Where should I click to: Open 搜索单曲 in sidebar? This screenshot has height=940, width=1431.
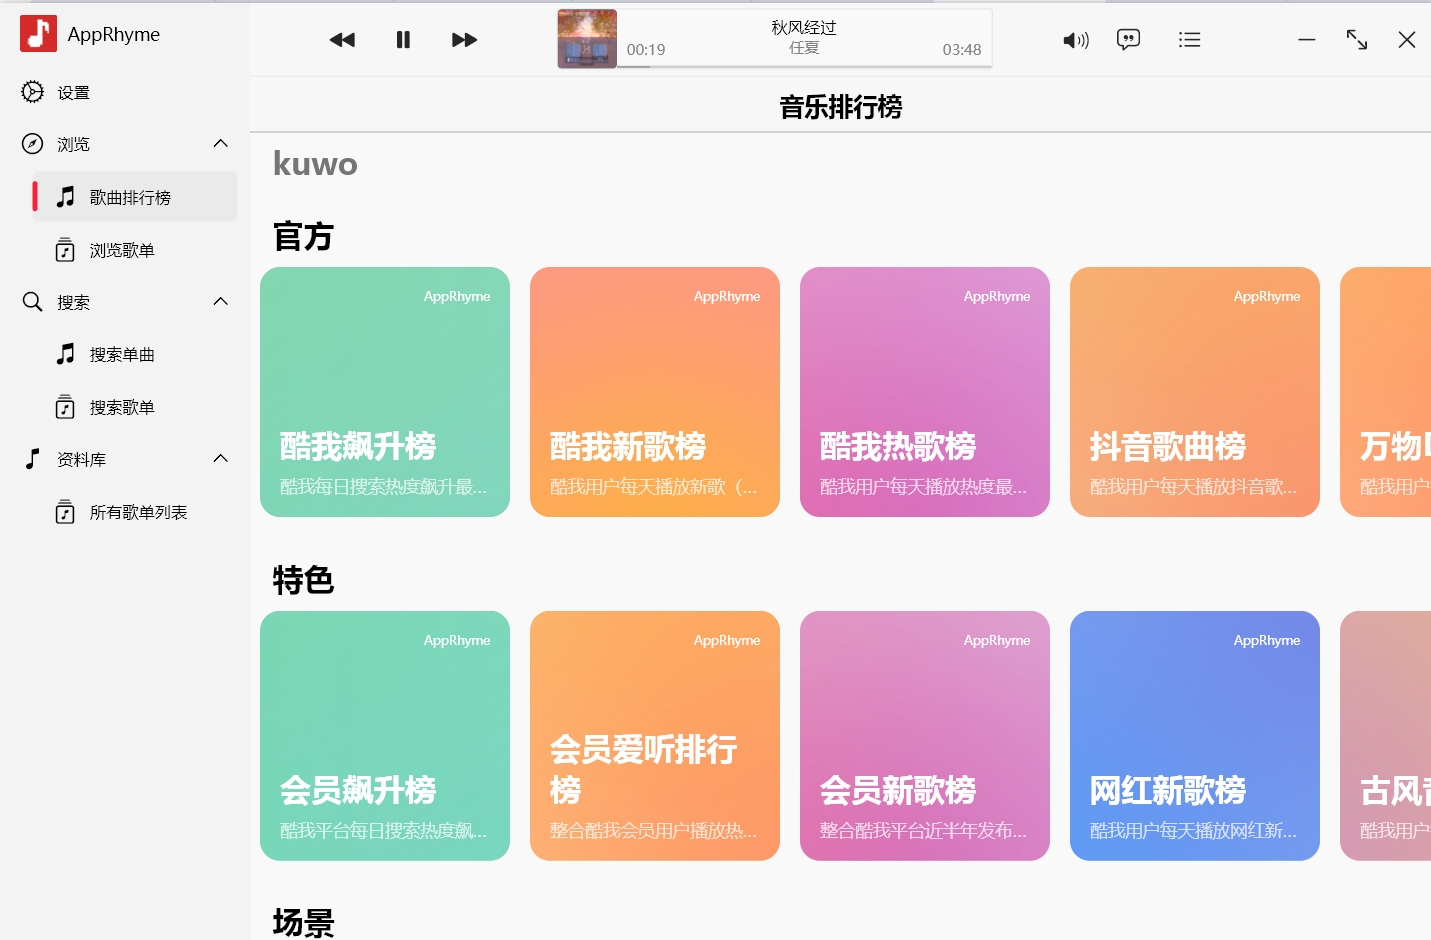135,354
